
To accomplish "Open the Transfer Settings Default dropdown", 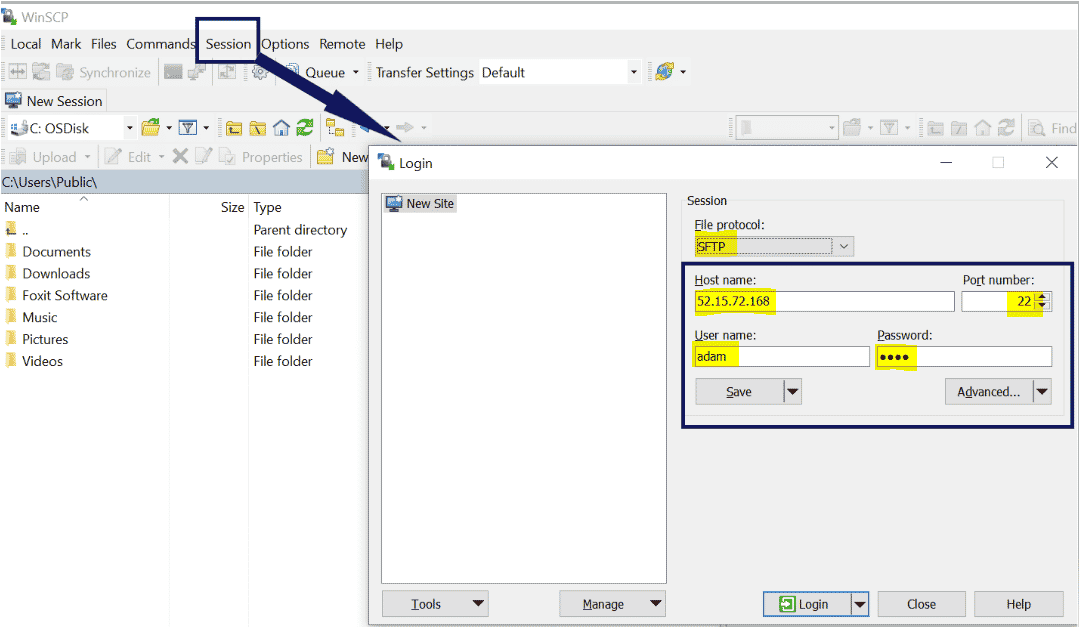I will [634, 72].
